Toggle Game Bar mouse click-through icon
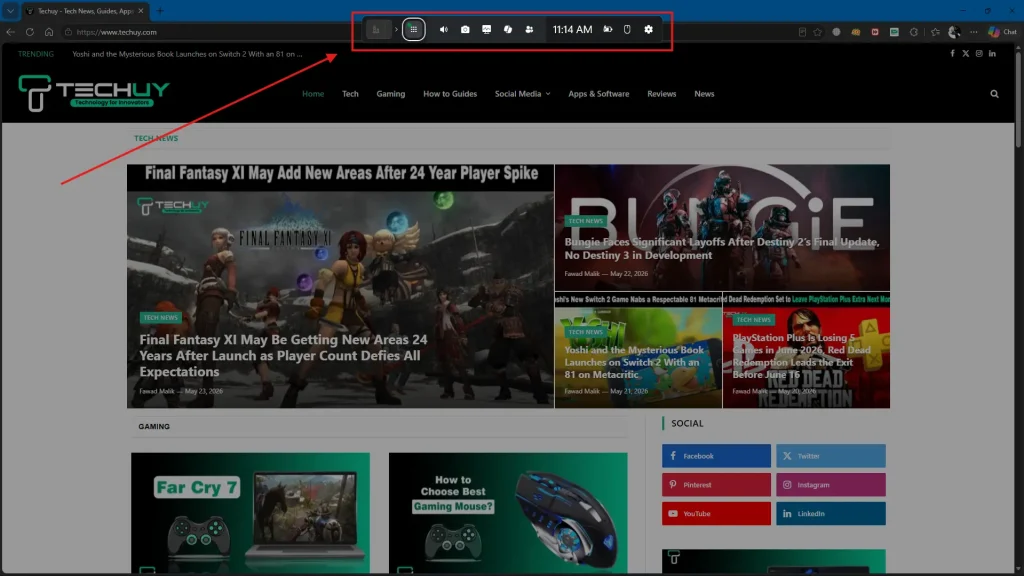 pos(627,29)
